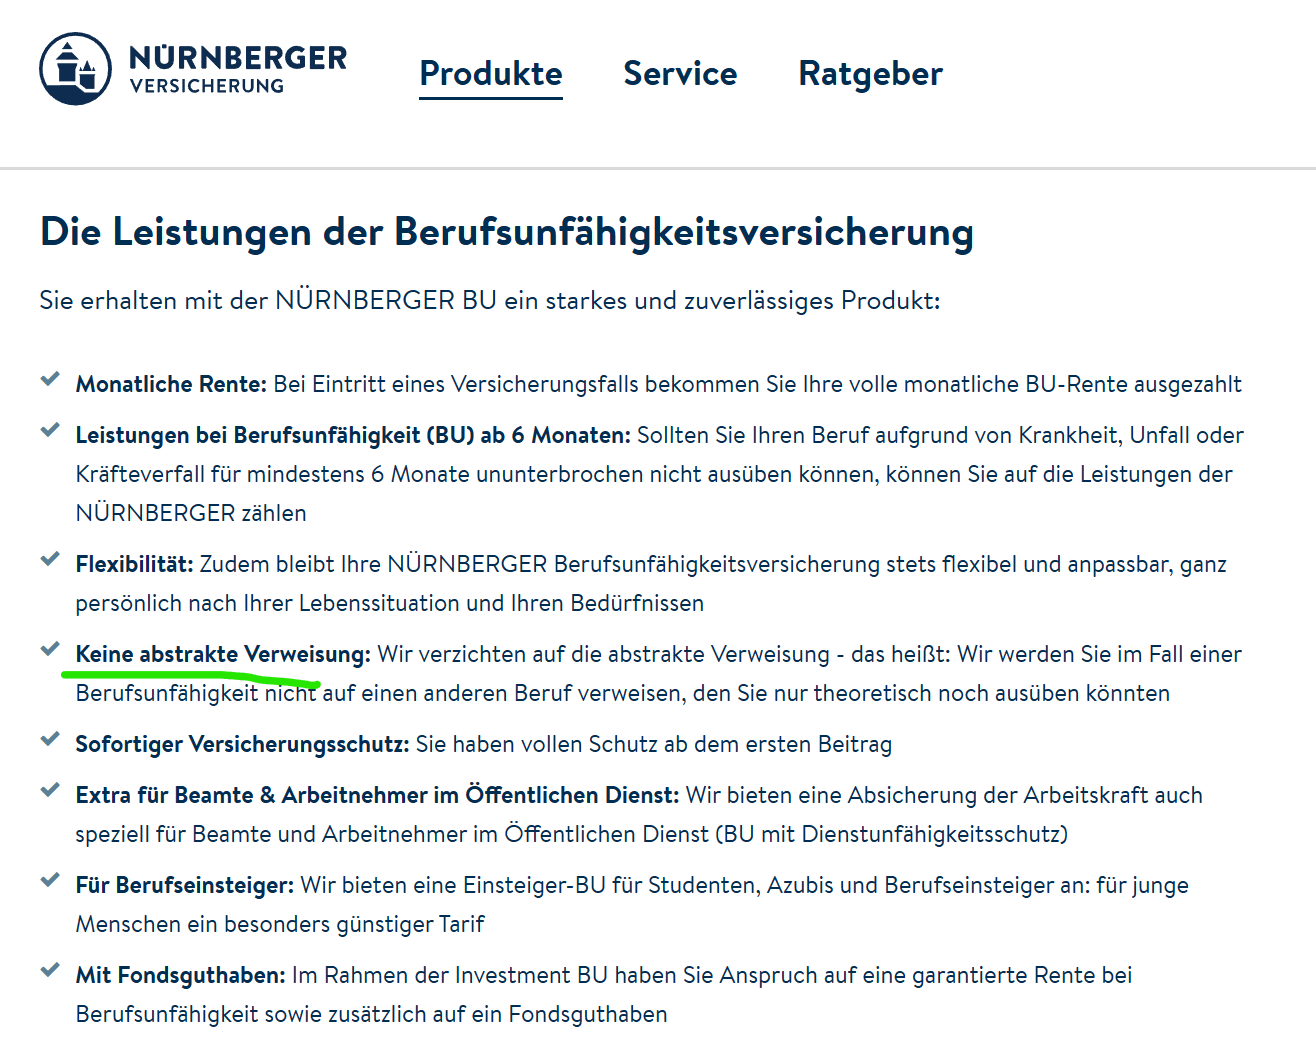Click the Nürnberger castle logo icon

pyautogui.click(x=75, y=69)
